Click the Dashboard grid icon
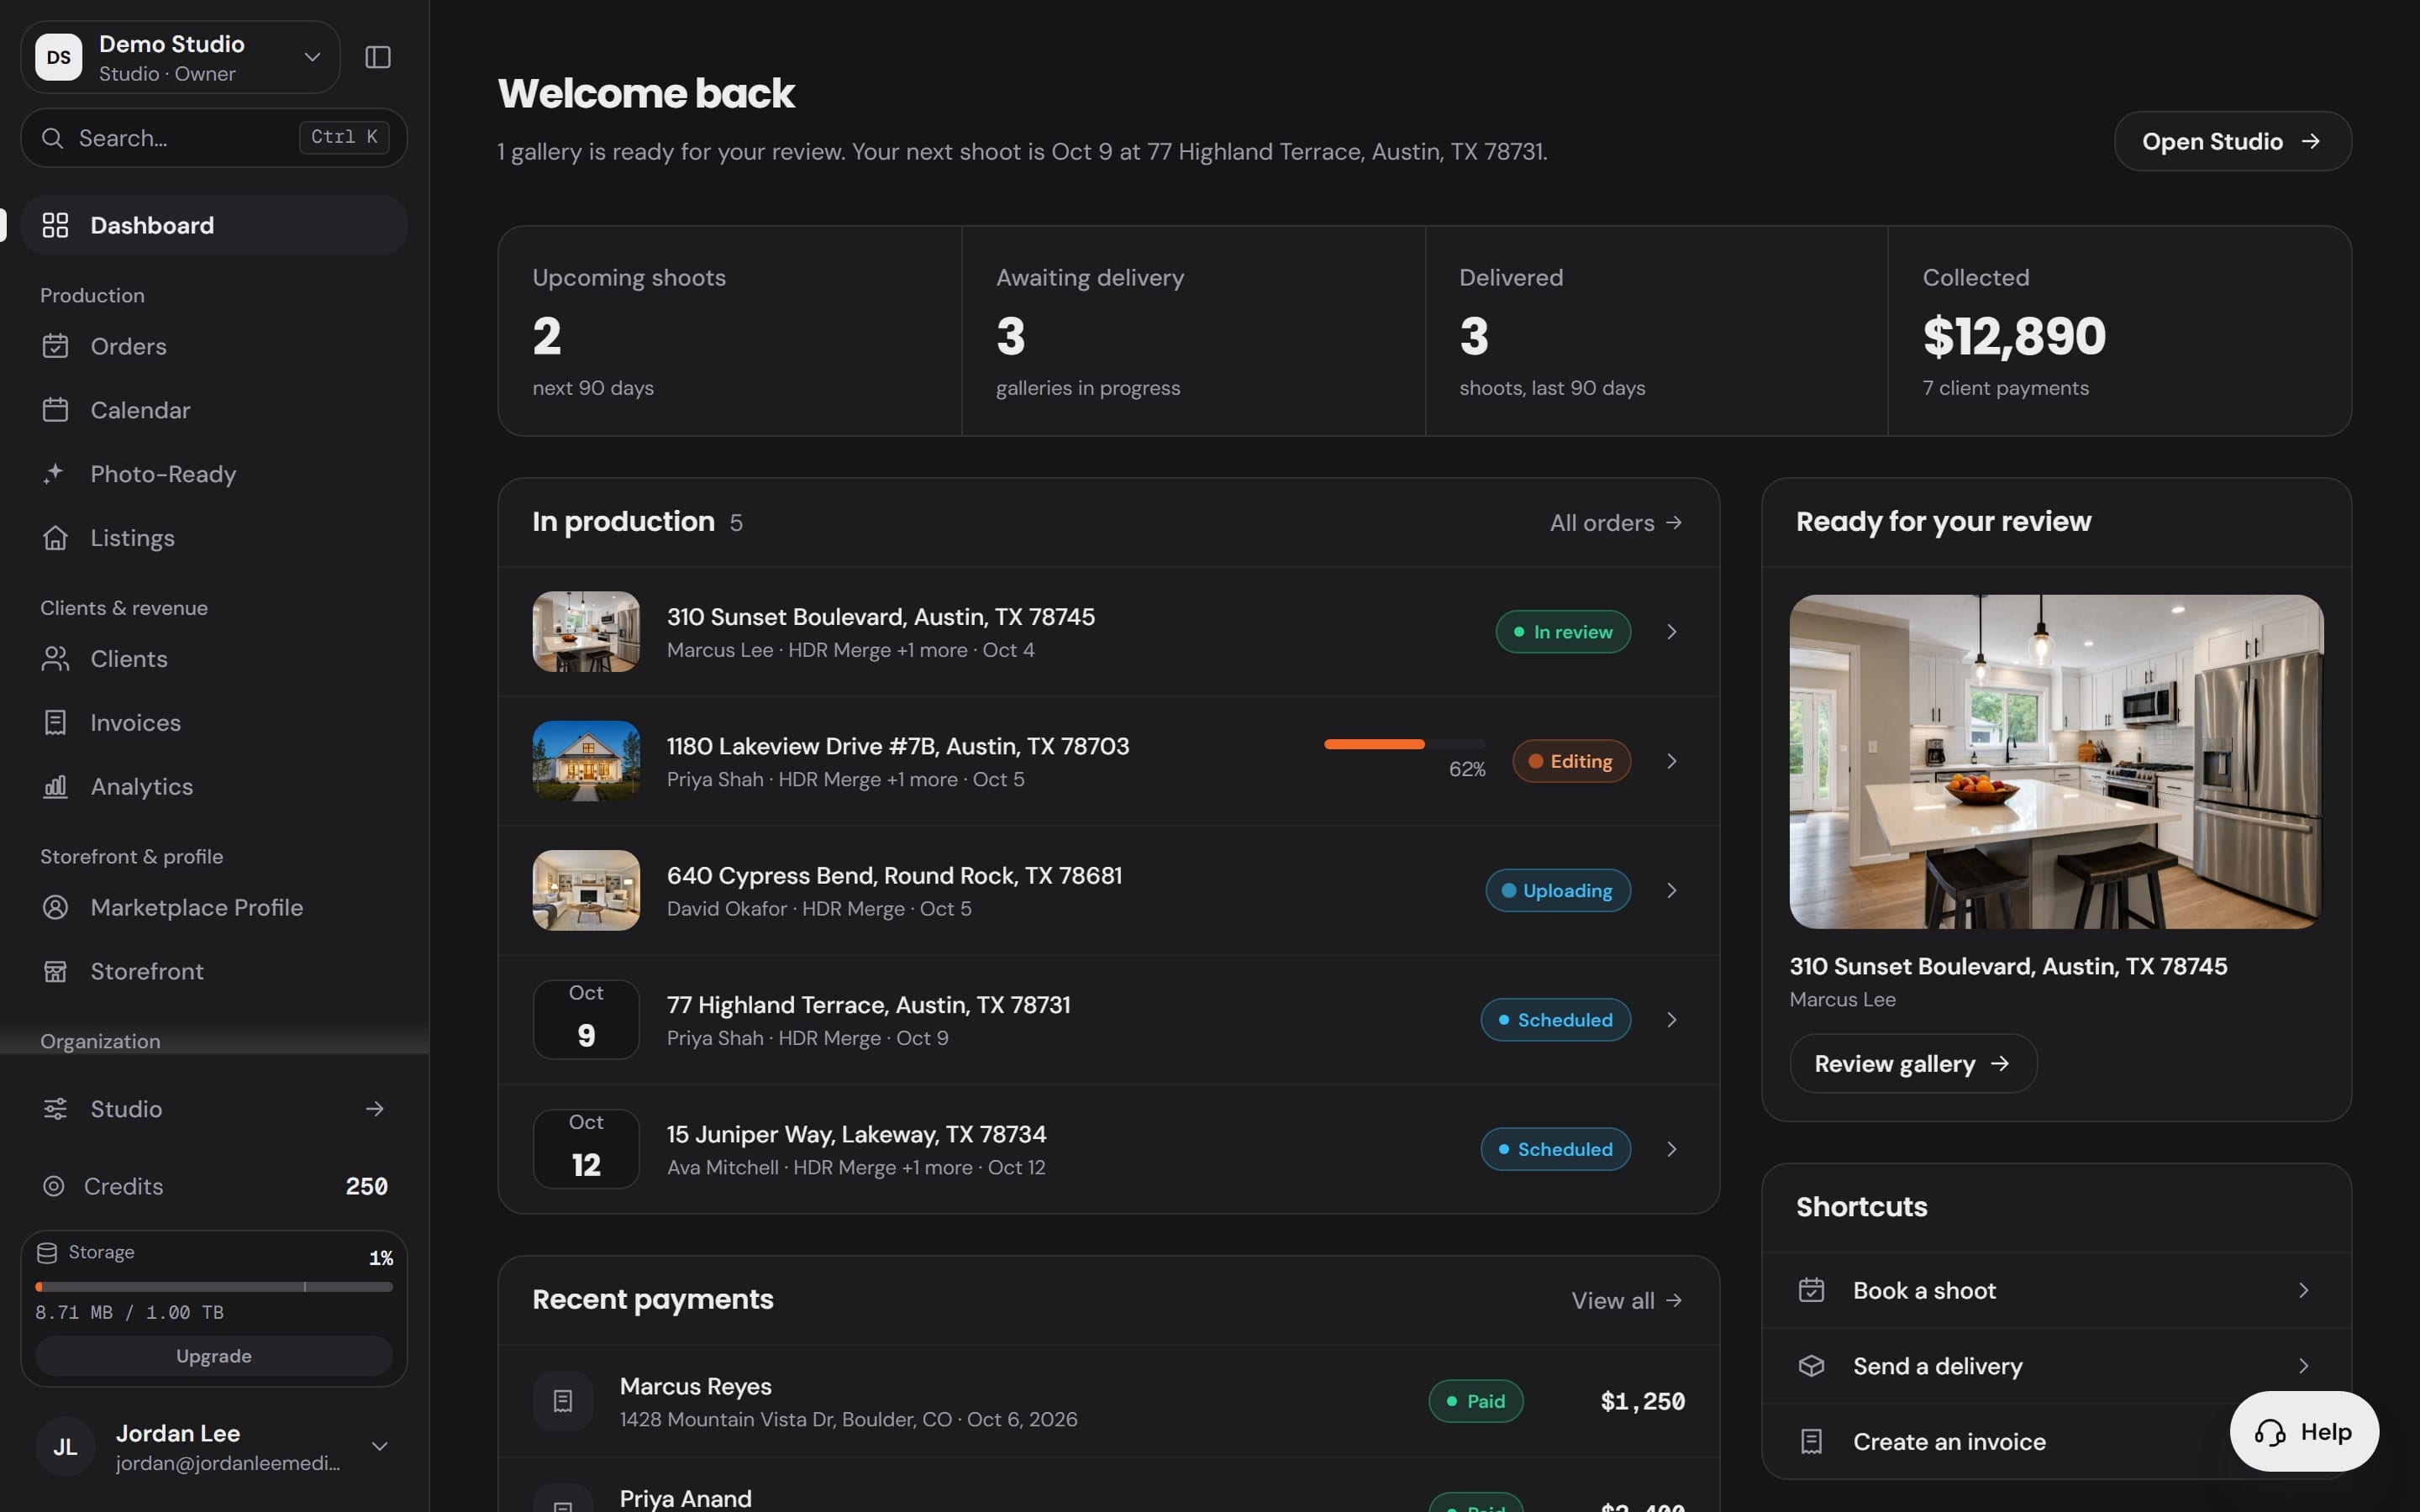This screenshot has height=1512, width=2420. click(55, 225)
